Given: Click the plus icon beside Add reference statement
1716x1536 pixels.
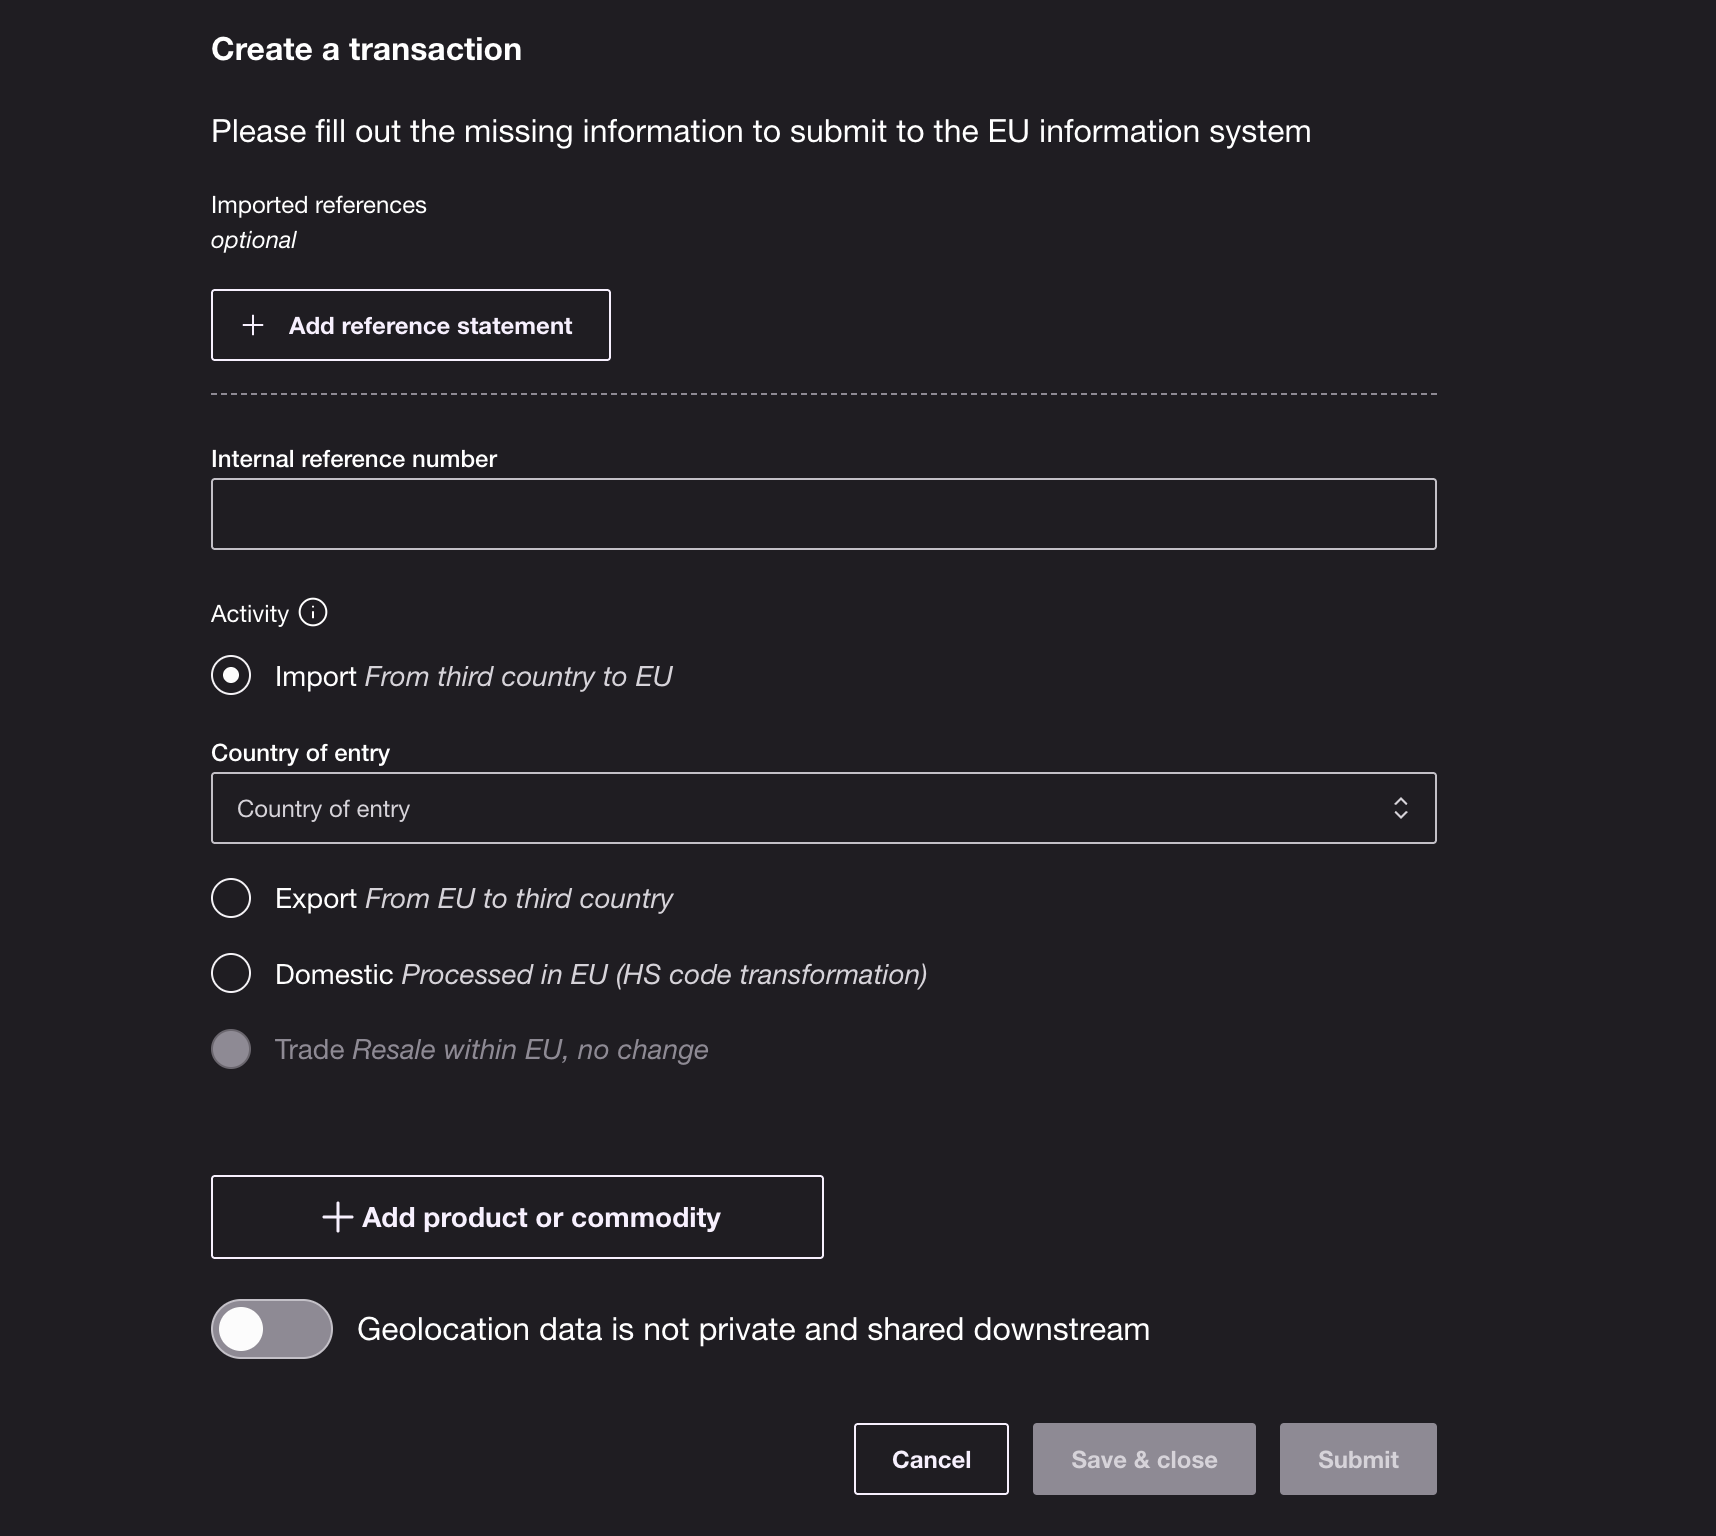Looking at the screenshot, I should [x=253, y=325].
